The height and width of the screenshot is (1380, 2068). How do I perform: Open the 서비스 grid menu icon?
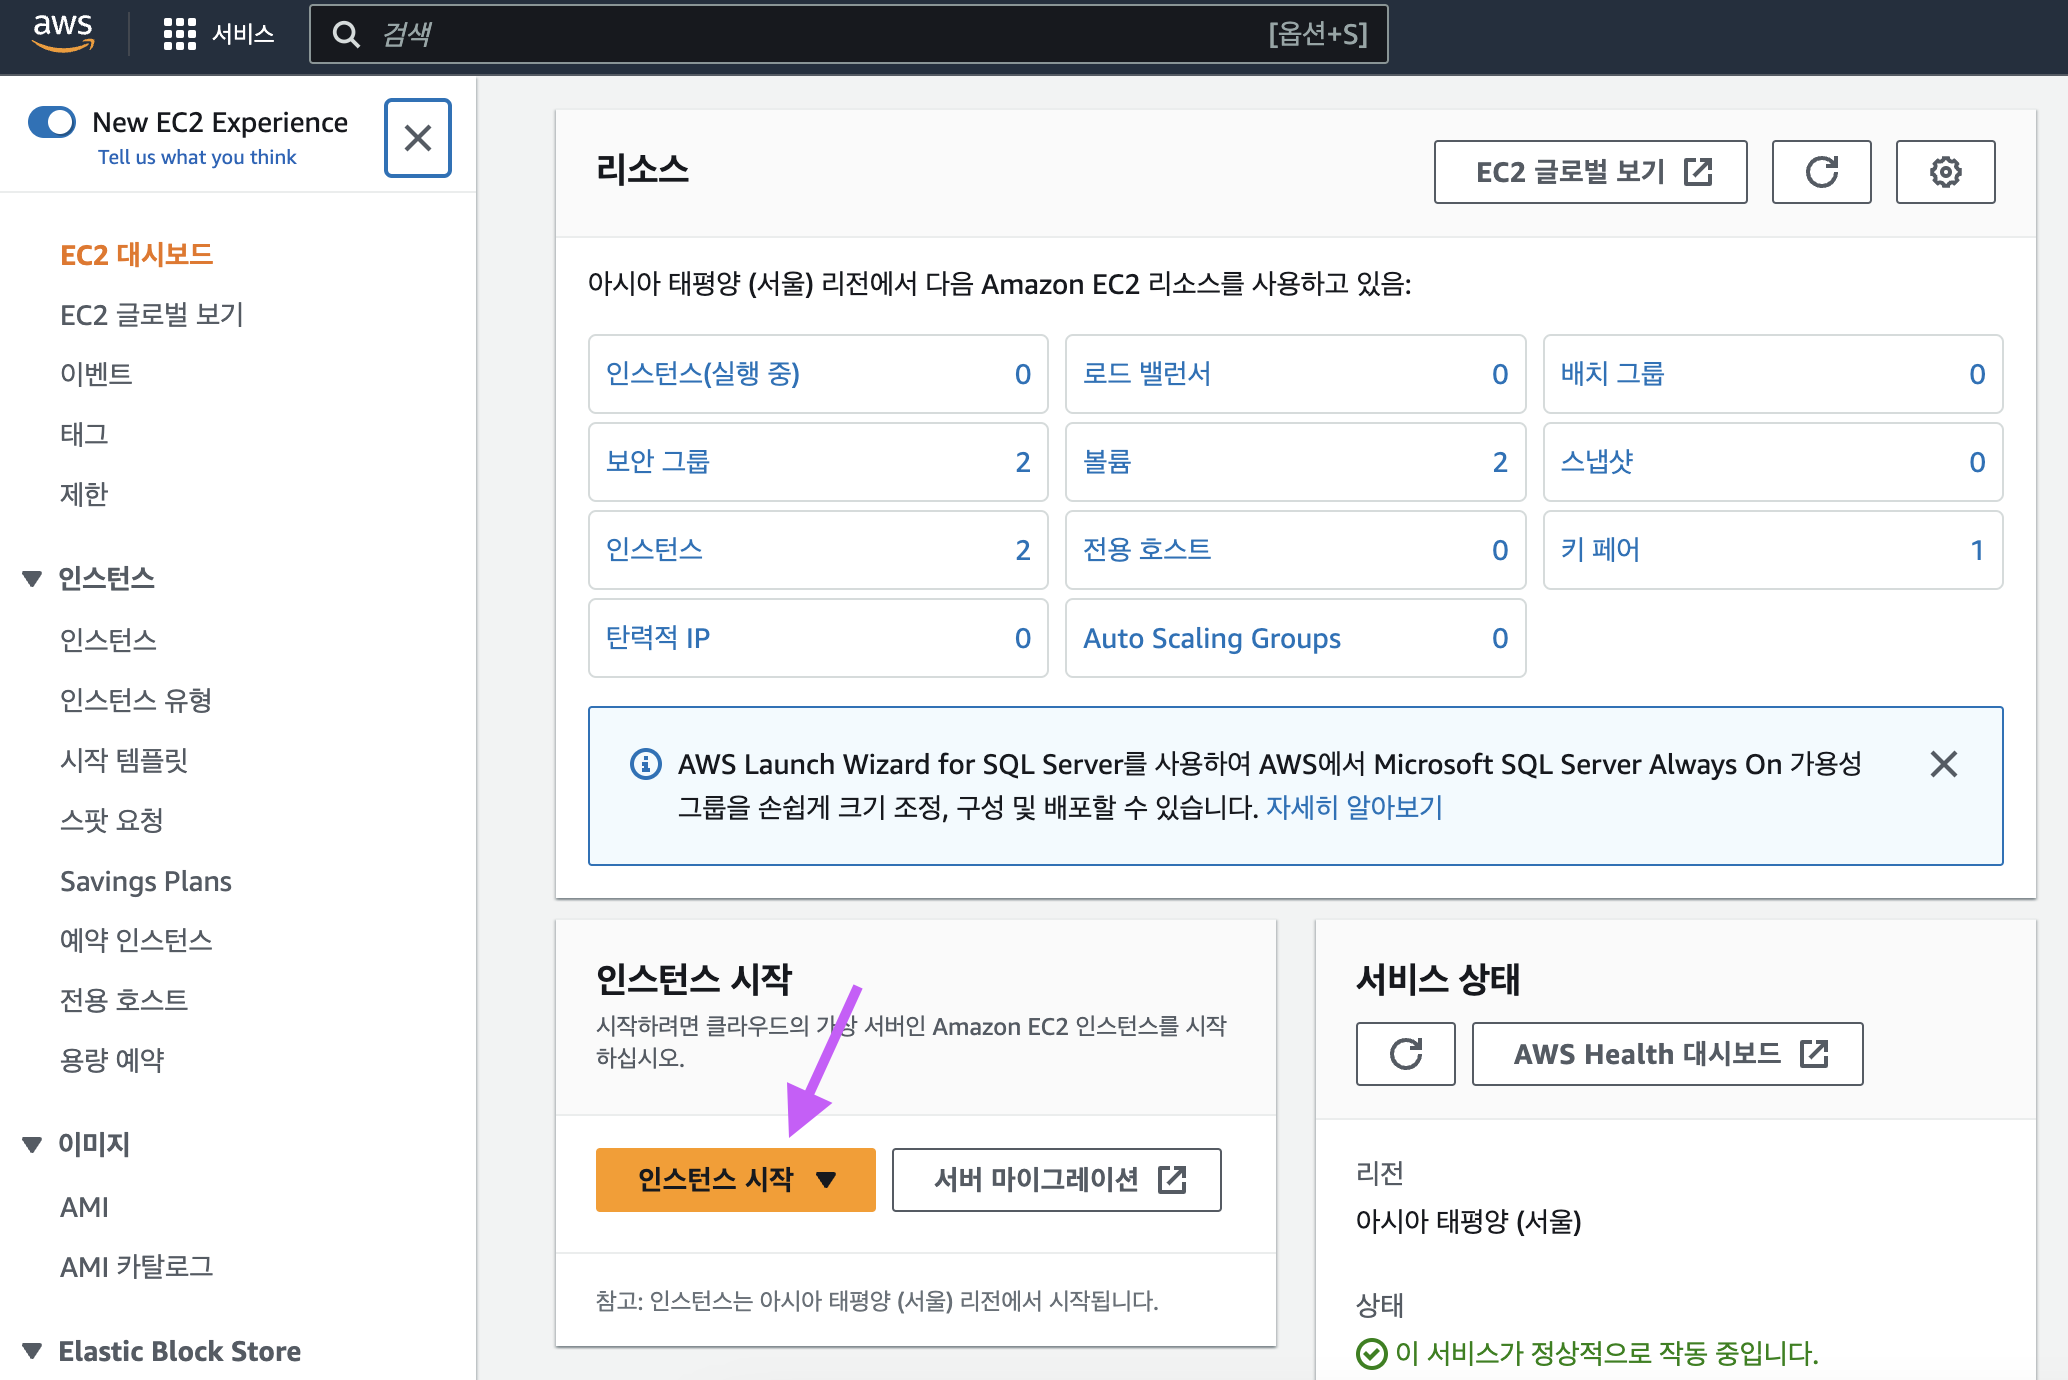pyautogui.click(x=179, y=34)
